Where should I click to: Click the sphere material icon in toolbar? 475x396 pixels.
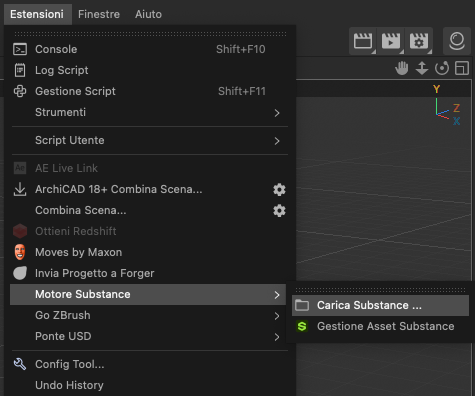click(x=457, y=41)
